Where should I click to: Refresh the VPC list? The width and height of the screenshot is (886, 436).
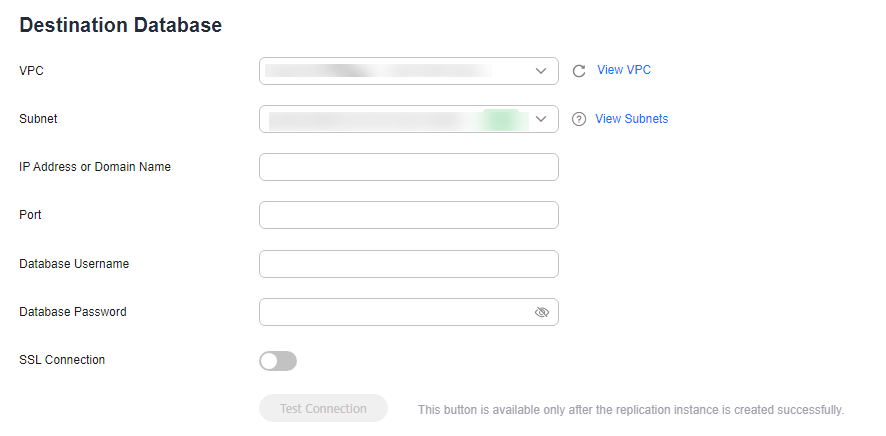579,71
